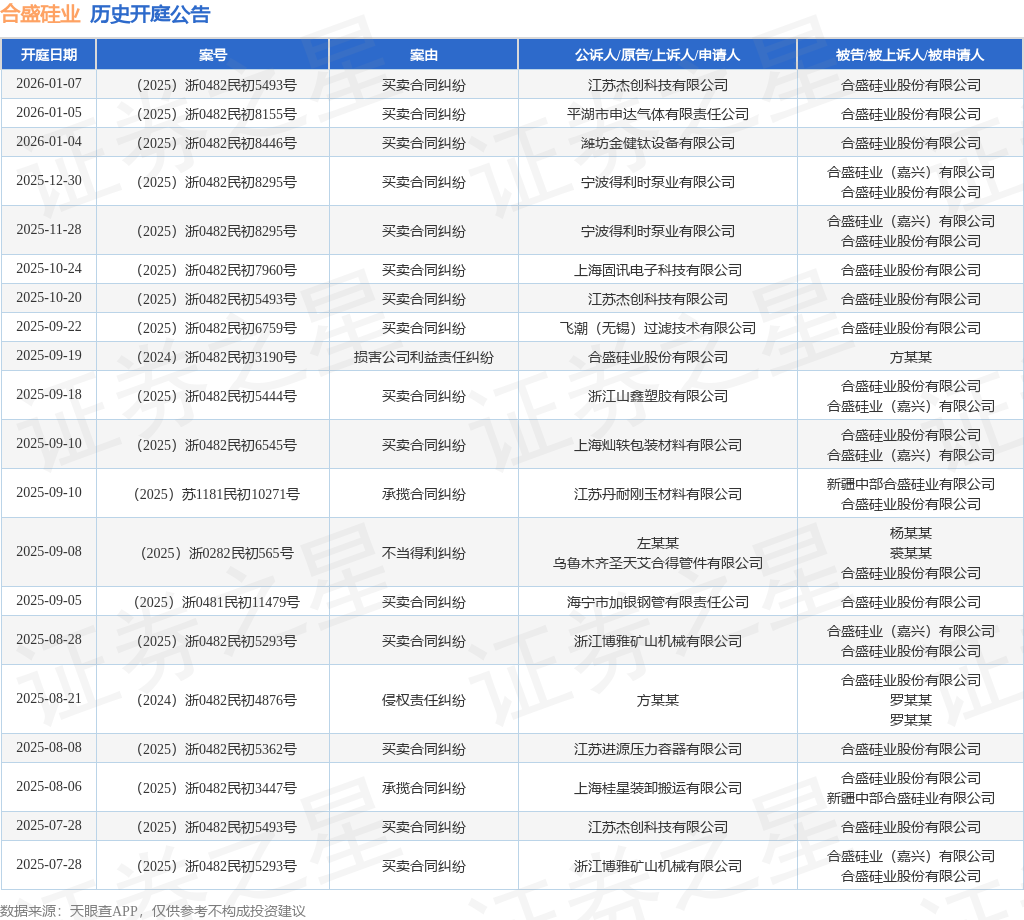Click the date 2025-09-19
Image resolution: width=1024 pixels, height=920 pixels.
pyautogui.click(x=49, y=355)
